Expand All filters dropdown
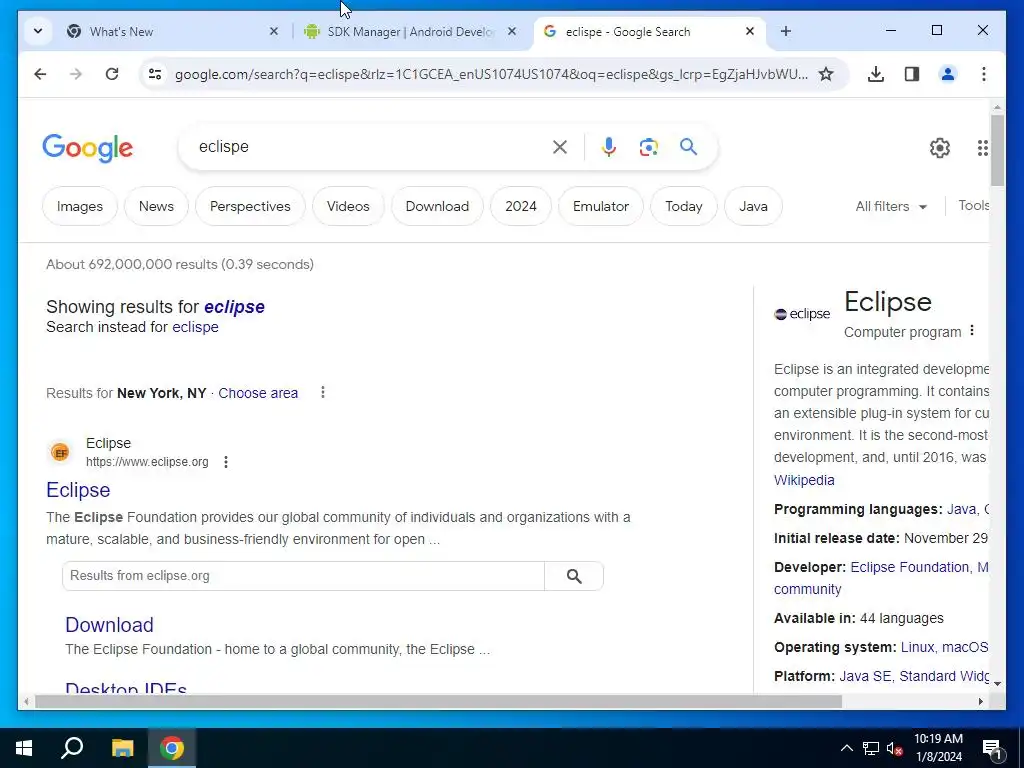This screenshot has width=1024, height=768. 891,206
